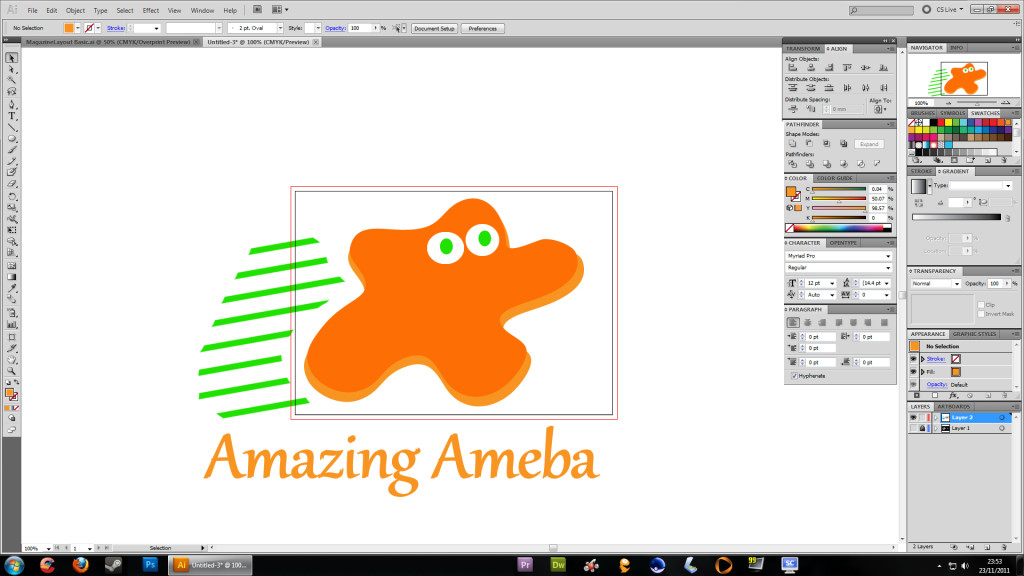Toggle lock on Layer 1
Image resolution: width=1024 pixels, height=576 pixels.
pyautogui.click(x=922, y=428)
